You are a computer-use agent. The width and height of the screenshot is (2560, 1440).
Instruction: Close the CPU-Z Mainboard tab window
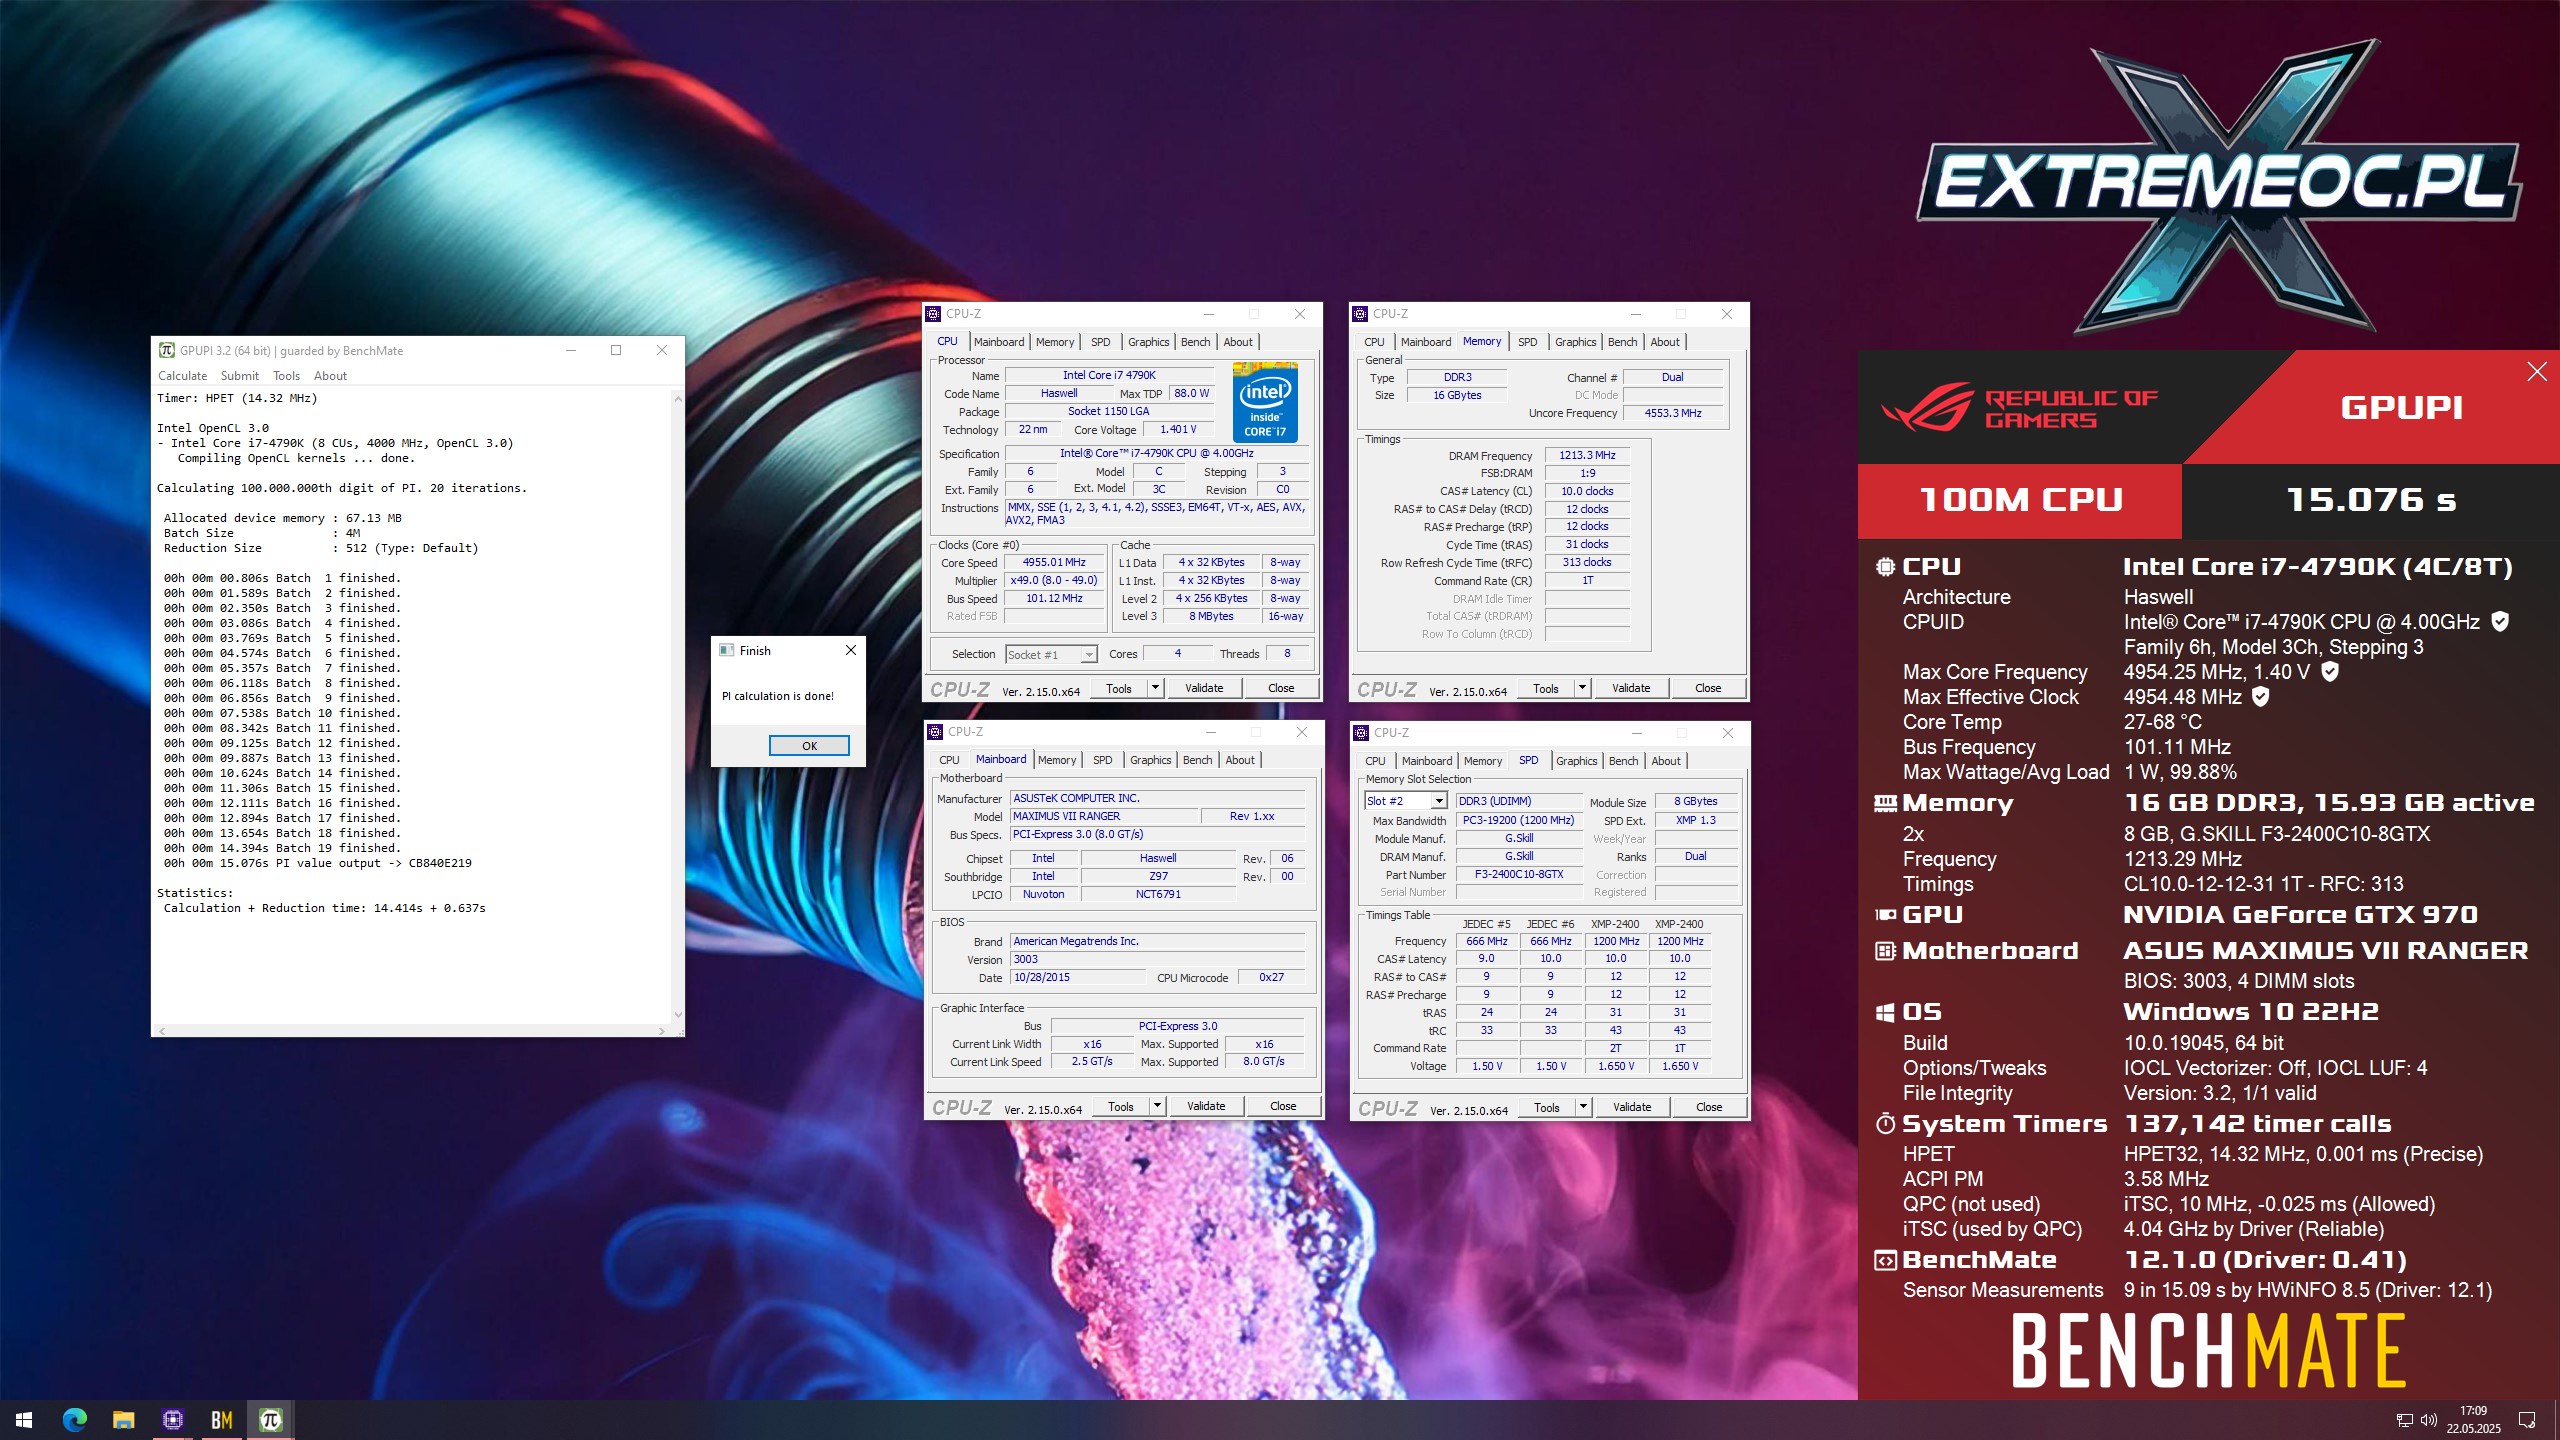pyautogui.click(x=1302, y=732)
